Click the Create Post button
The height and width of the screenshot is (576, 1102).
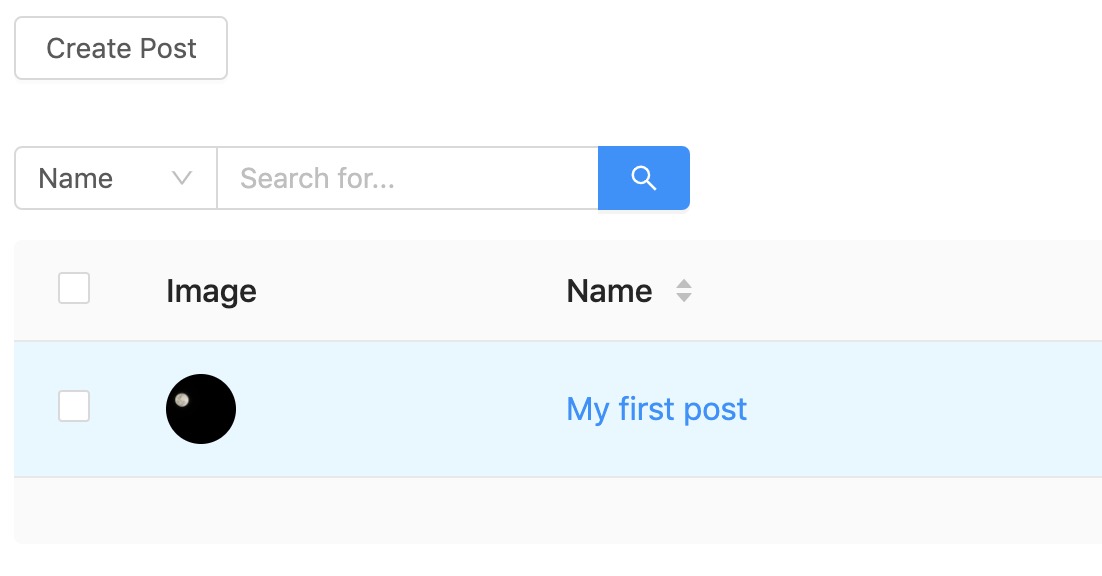[x=121, y=48]
